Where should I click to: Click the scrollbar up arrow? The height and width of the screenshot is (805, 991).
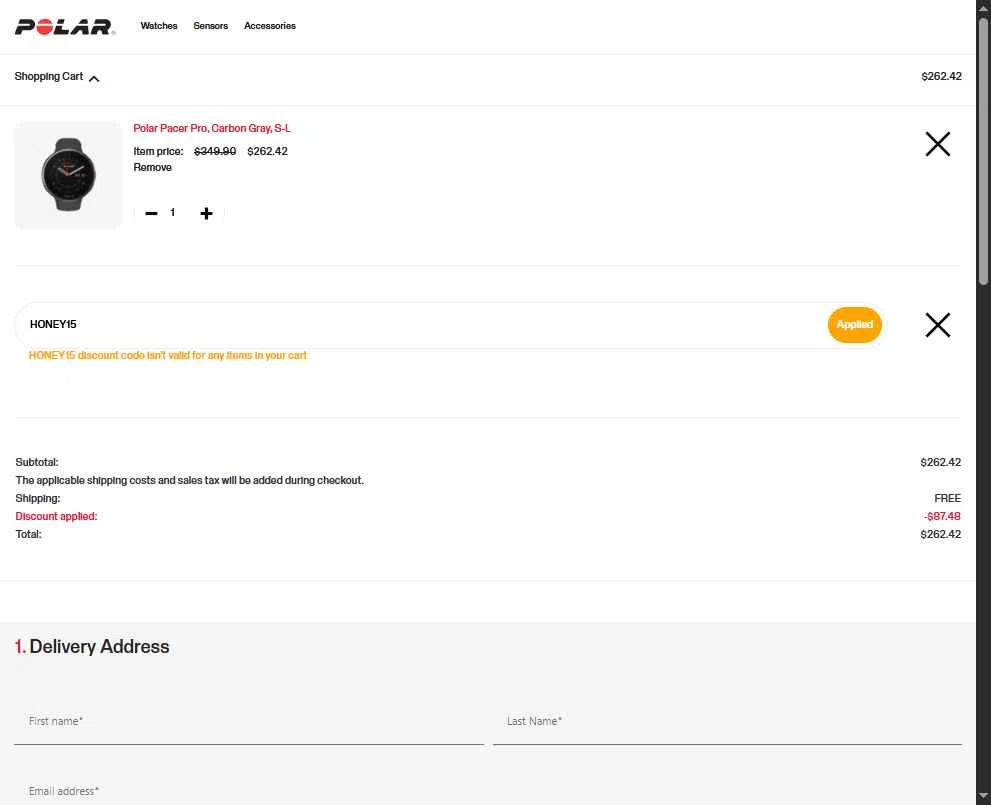coord(983,8)
